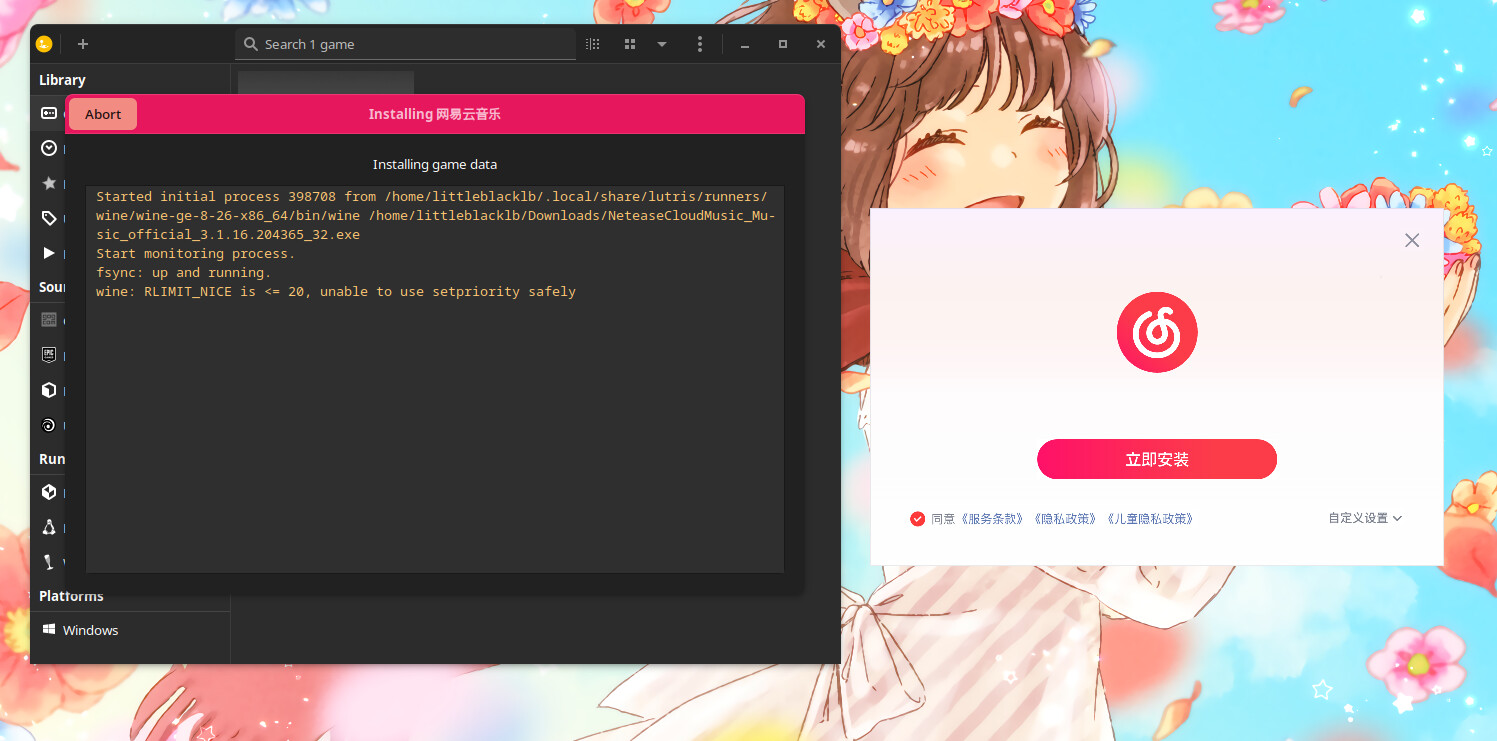Select the cube icon under Sources

pos(49,390)
